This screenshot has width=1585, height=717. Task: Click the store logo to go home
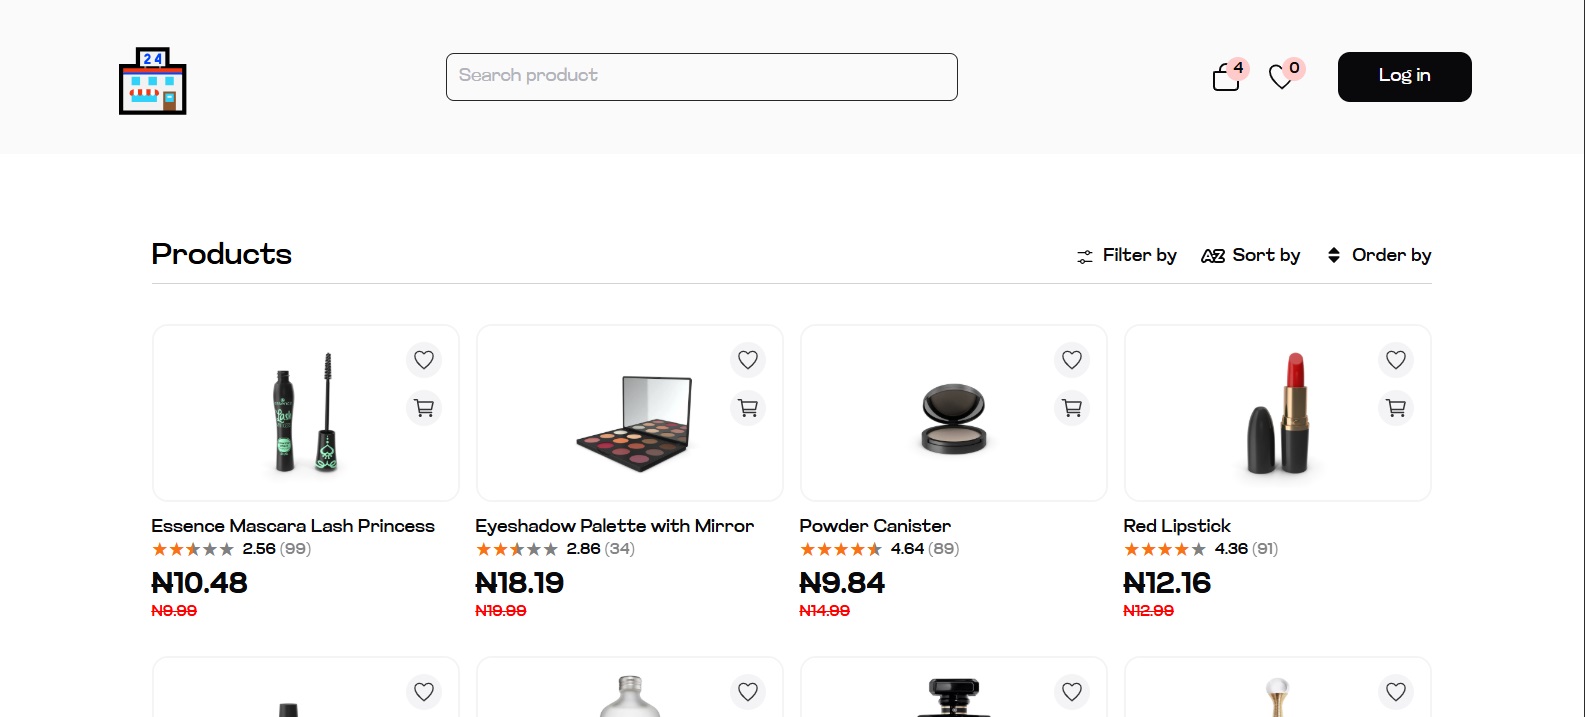[x=152, y=80]
